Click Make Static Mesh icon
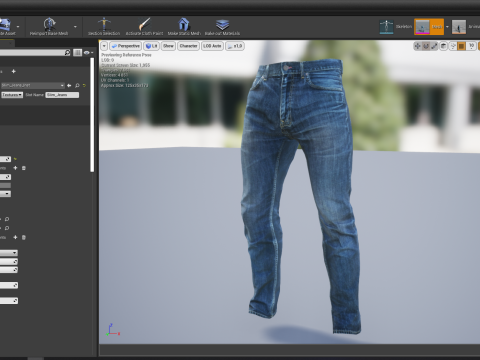The width and height of the screenshot is (480, 360). click(x=184, y=24)
